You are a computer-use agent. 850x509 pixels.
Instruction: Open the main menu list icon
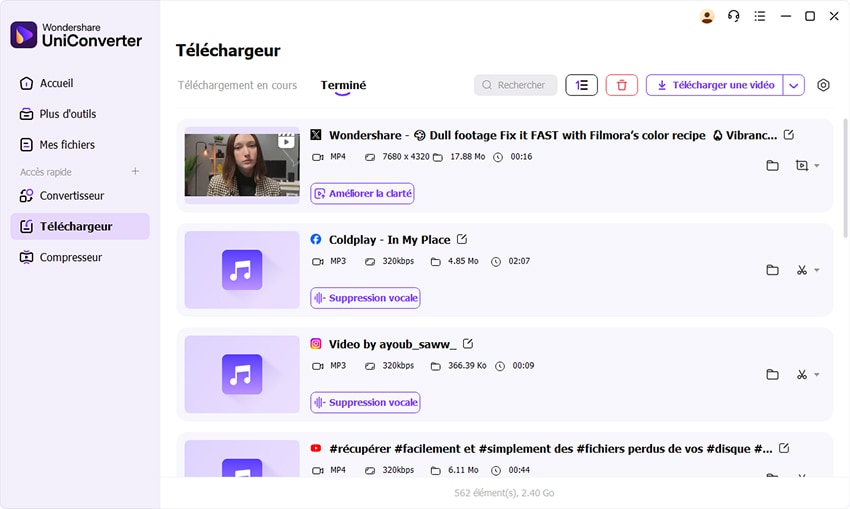760,16
